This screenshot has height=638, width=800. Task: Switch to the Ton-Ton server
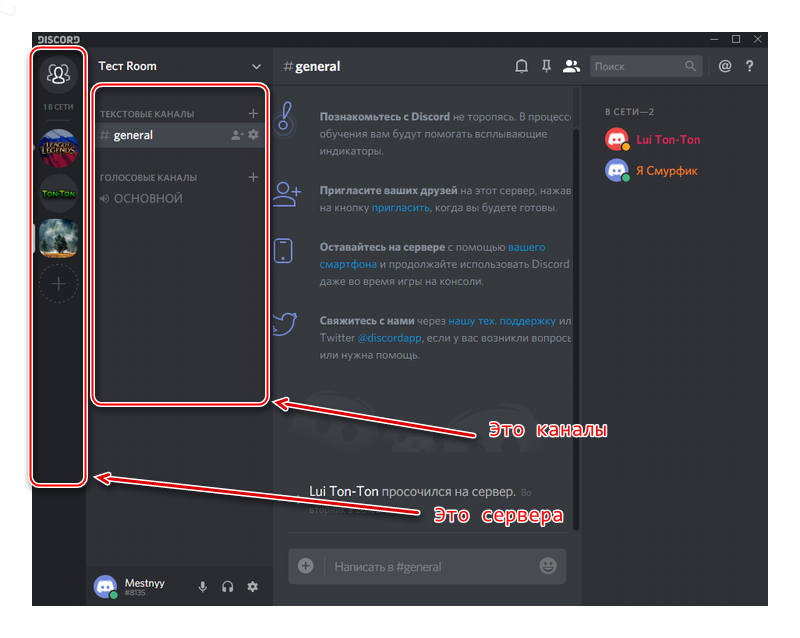[x=58, y=193]
